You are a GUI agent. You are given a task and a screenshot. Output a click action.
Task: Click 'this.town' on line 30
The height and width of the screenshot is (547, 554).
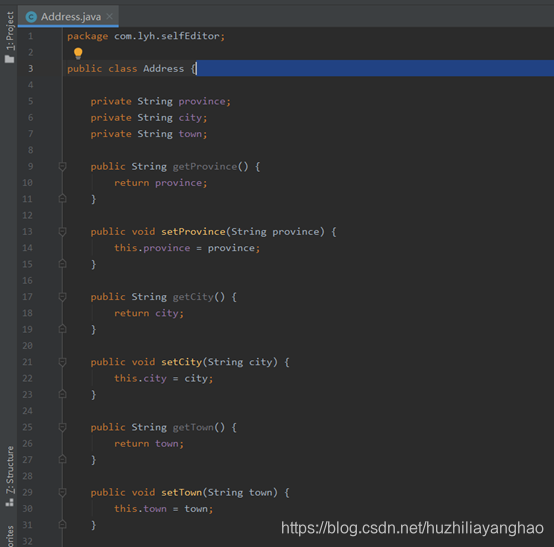[x=140, y=508]
